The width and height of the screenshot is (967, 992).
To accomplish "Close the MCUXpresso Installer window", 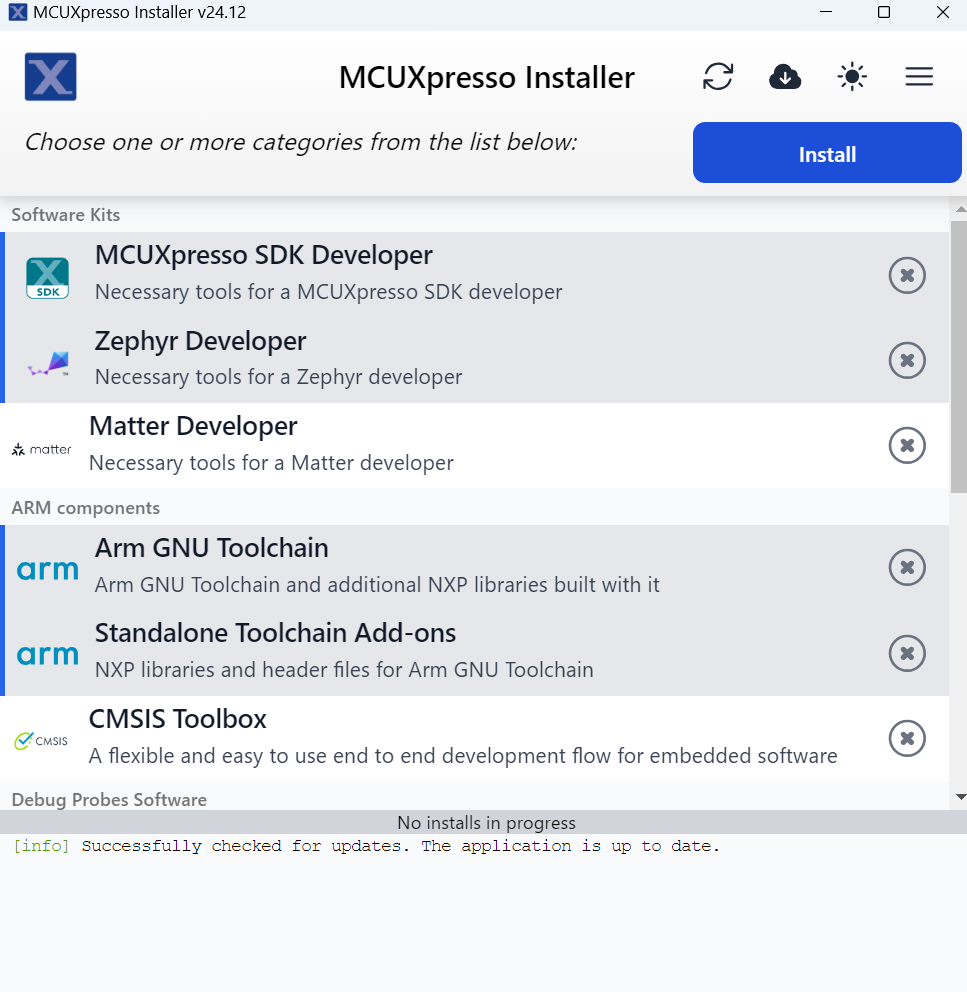I will (x=942, y=12).
